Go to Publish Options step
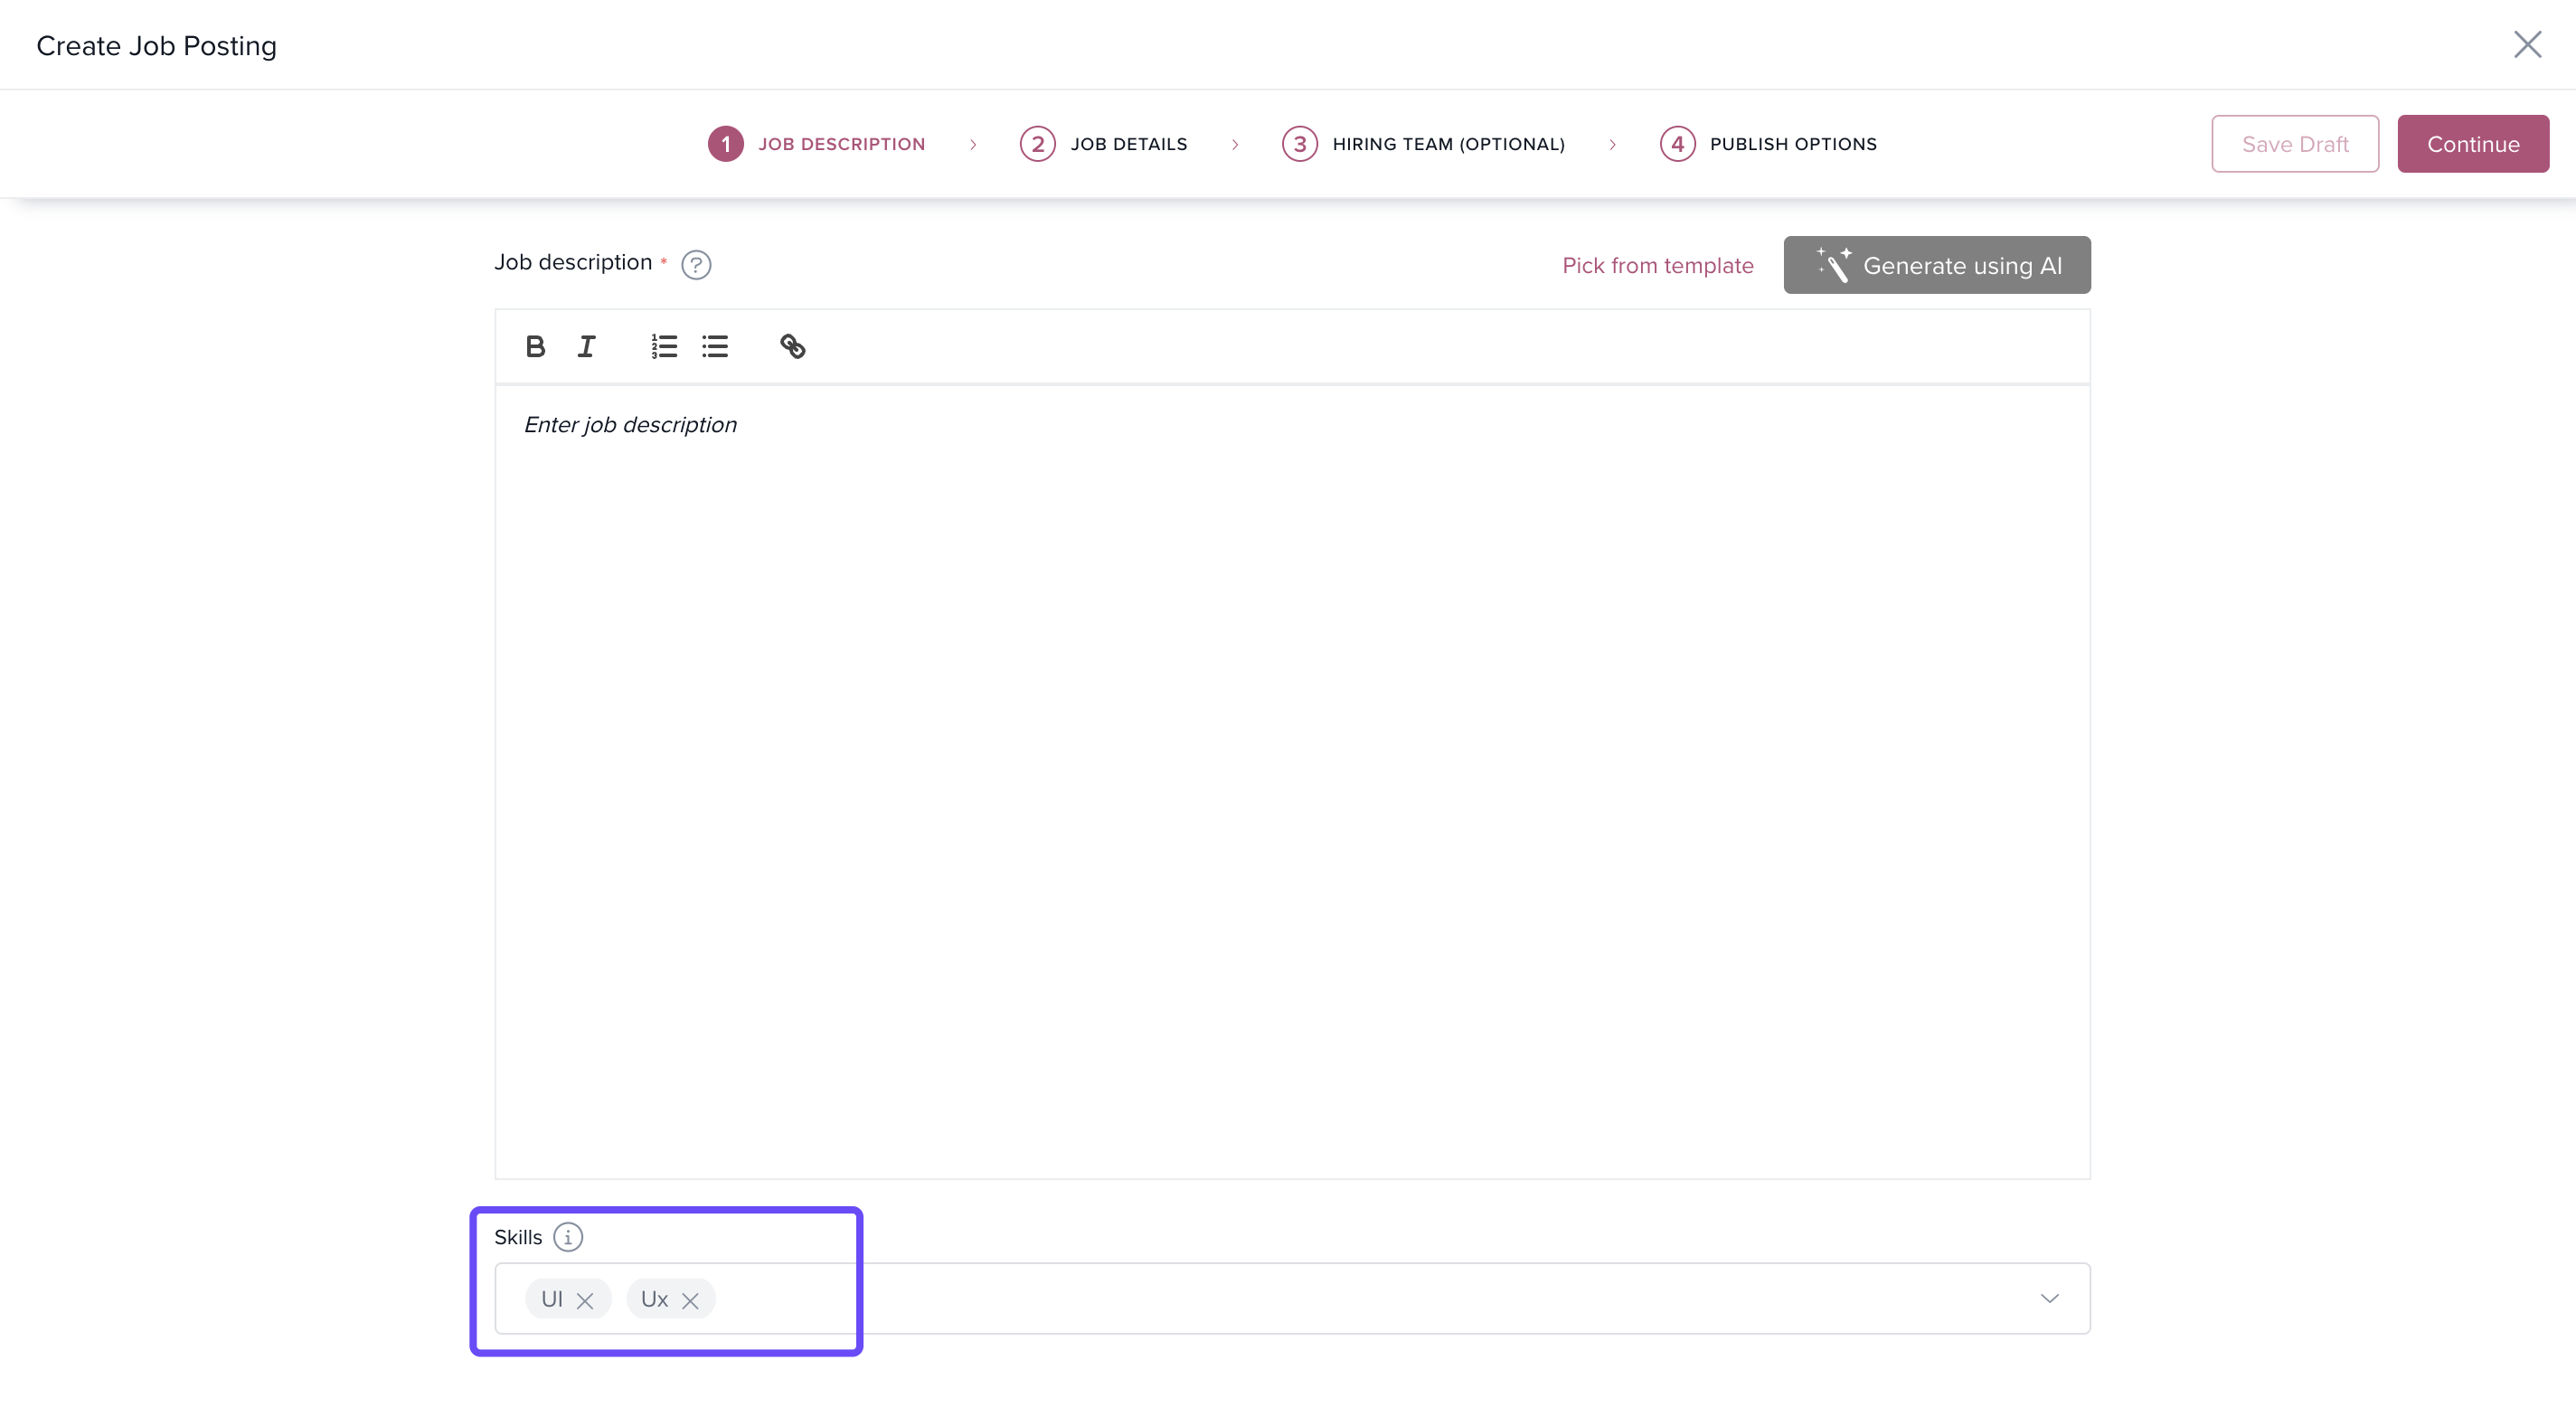The width and height of the screenshot is (2576, 1407). (x=1768, y=144)
